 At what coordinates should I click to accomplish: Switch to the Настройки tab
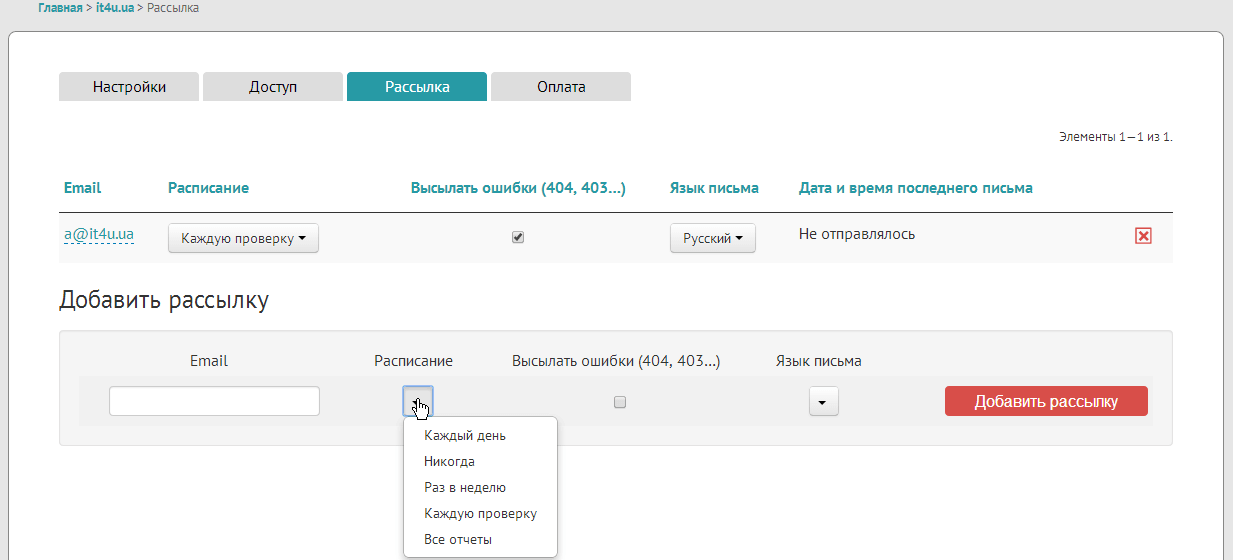tap(129, 87)
